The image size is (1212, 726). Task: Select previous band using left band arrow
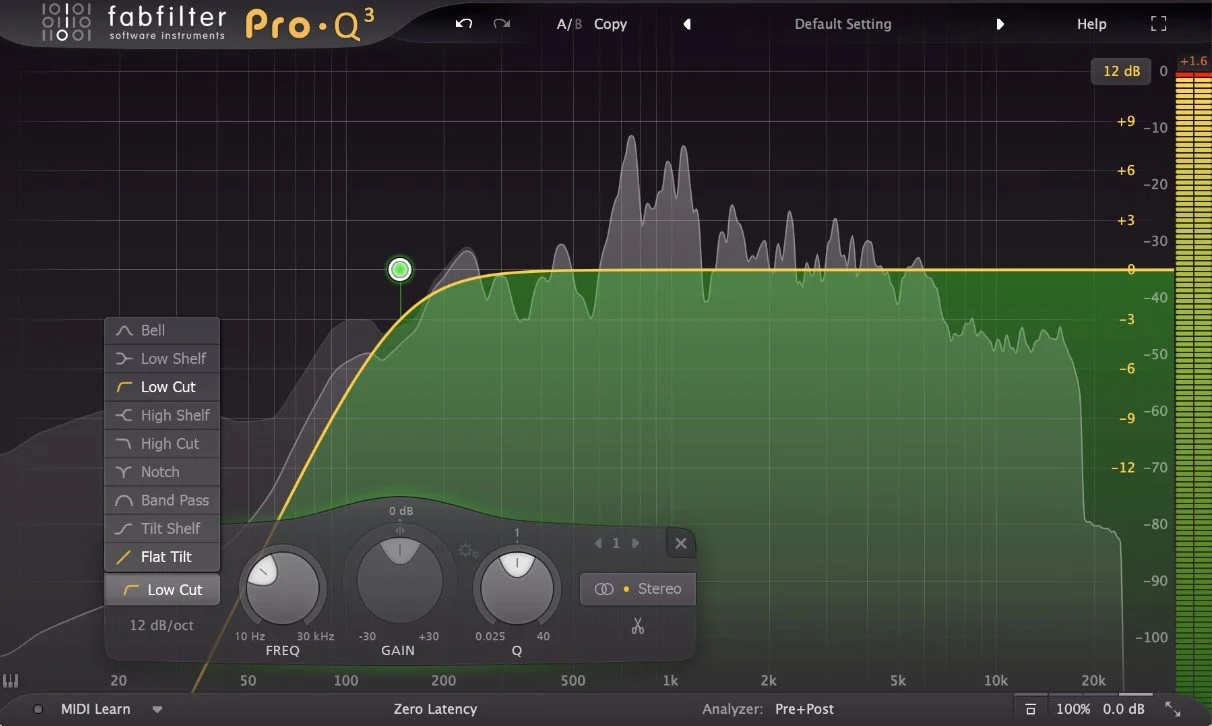pos(598,543)
